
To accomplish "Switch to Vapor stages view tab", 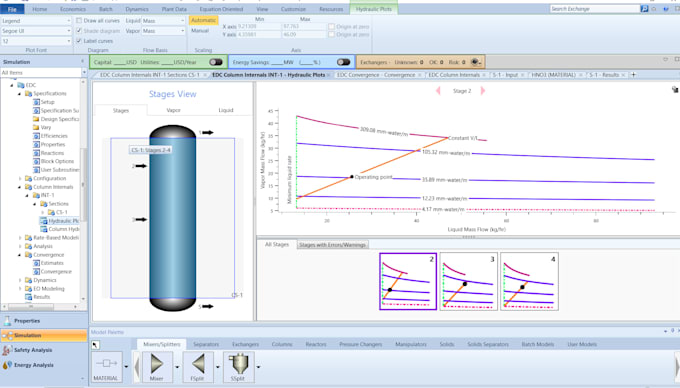I will tap(173, 110).
